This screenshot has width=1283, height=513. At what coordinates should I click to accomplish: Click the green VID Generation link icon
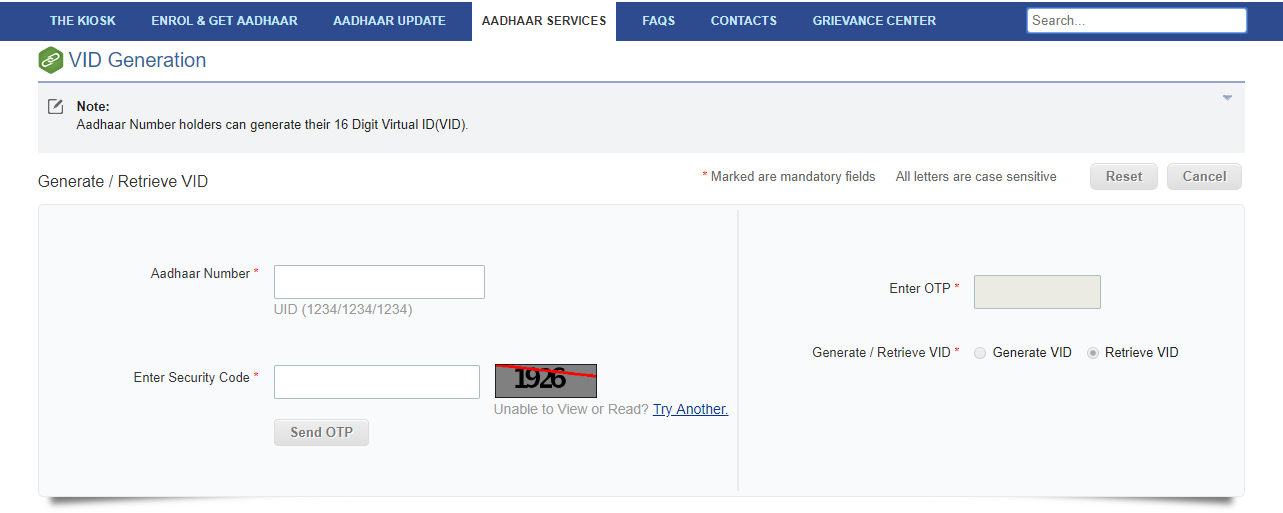point(51,60)
